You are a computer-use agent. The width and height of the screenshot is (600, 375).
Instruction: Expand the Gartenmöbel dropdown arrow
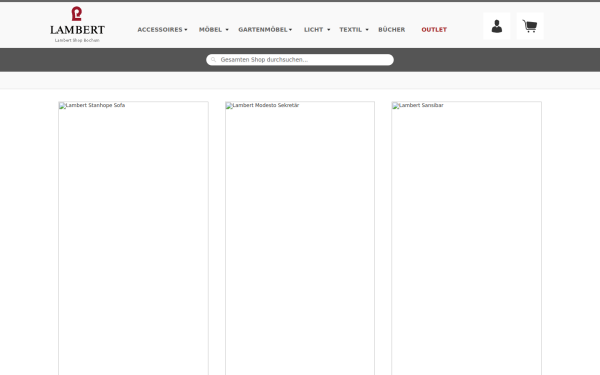(x=290, y=30)
